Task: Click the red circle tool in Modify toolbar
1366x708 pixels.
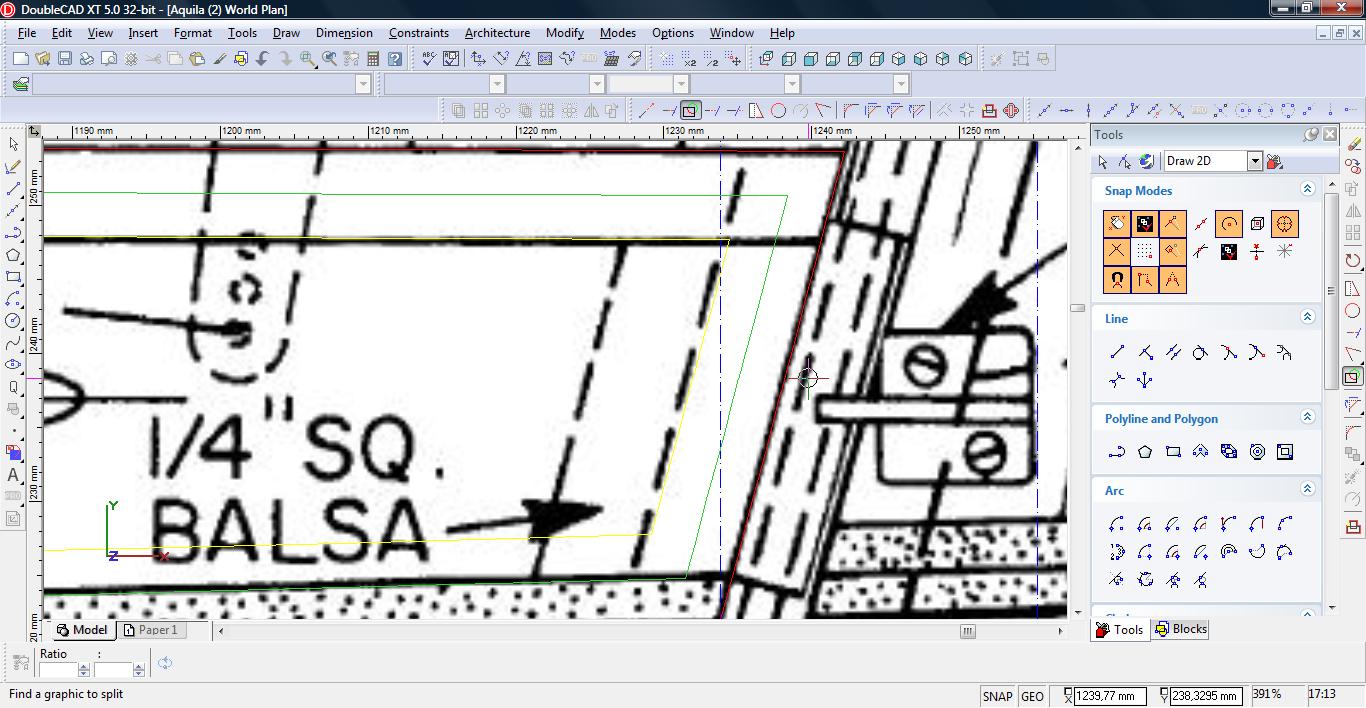Action: (778, 111)
